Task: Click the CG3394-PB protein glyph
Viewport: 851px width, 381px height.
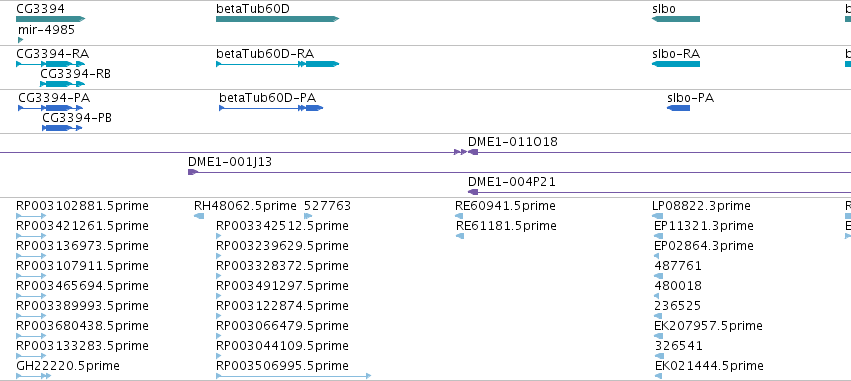Action: [x=62, y=128]
